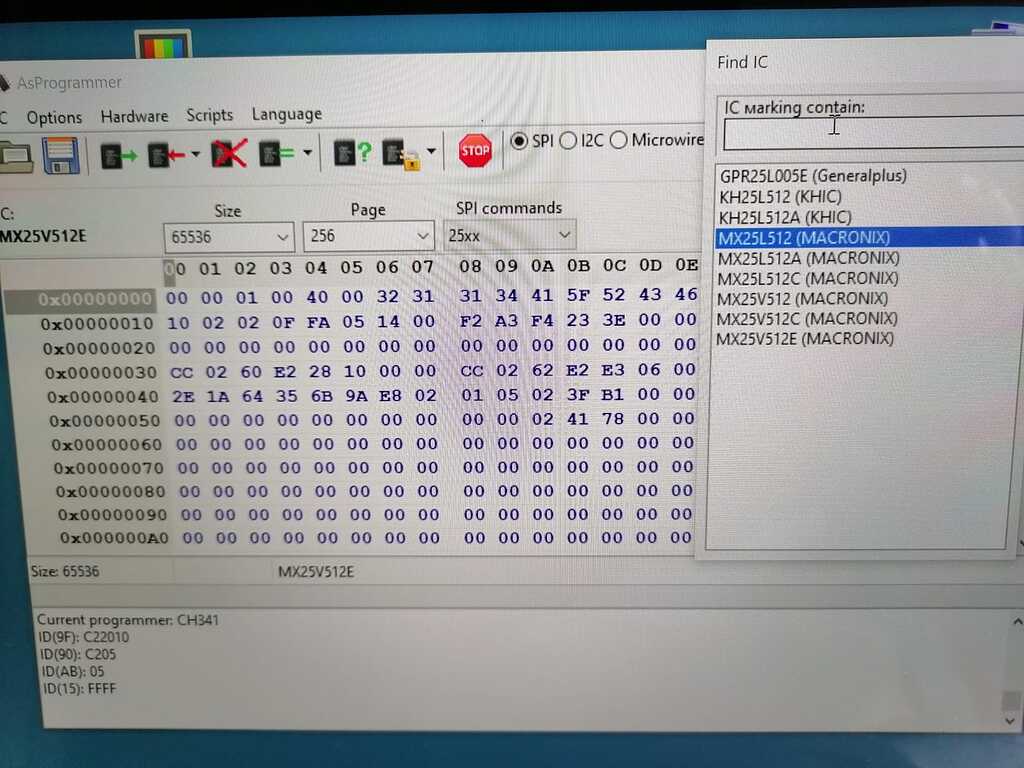1024x768 pixels.
Task: Select MX25V512E (MACRONIX) from the list
Action: [x=807, y=338]
